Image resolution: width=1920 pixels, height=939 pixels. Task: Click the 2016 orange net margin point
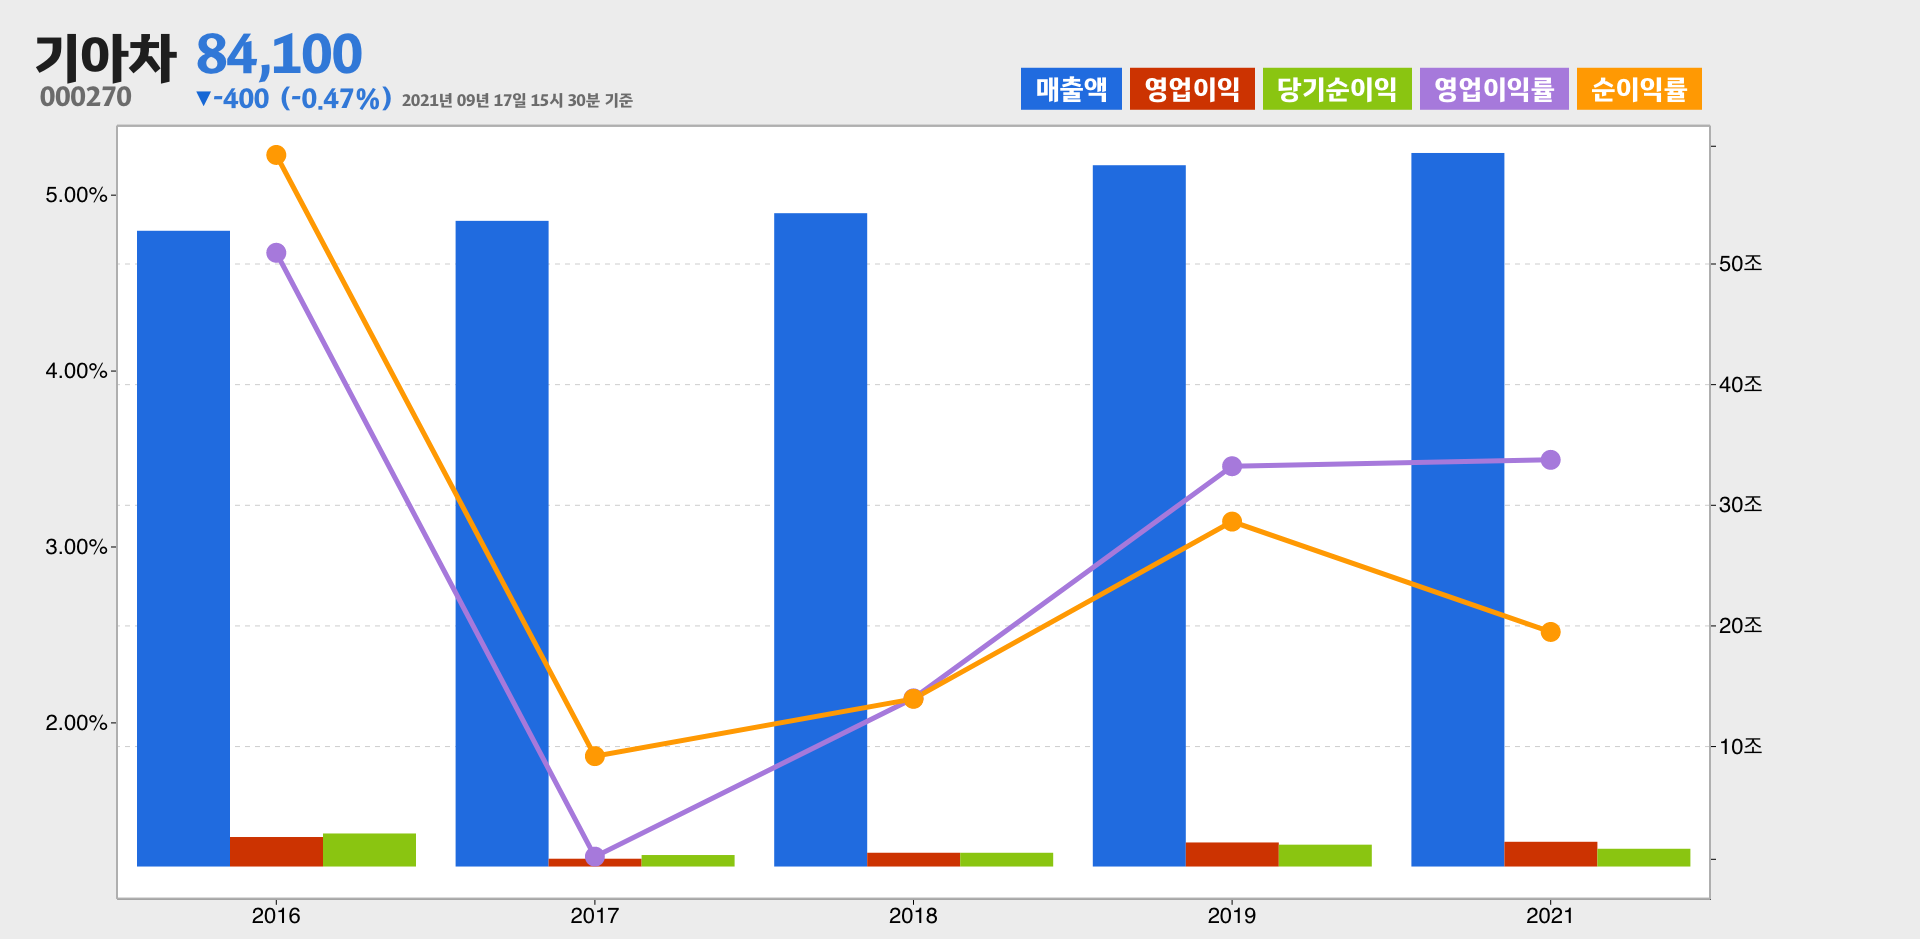(x=276, y=155)
